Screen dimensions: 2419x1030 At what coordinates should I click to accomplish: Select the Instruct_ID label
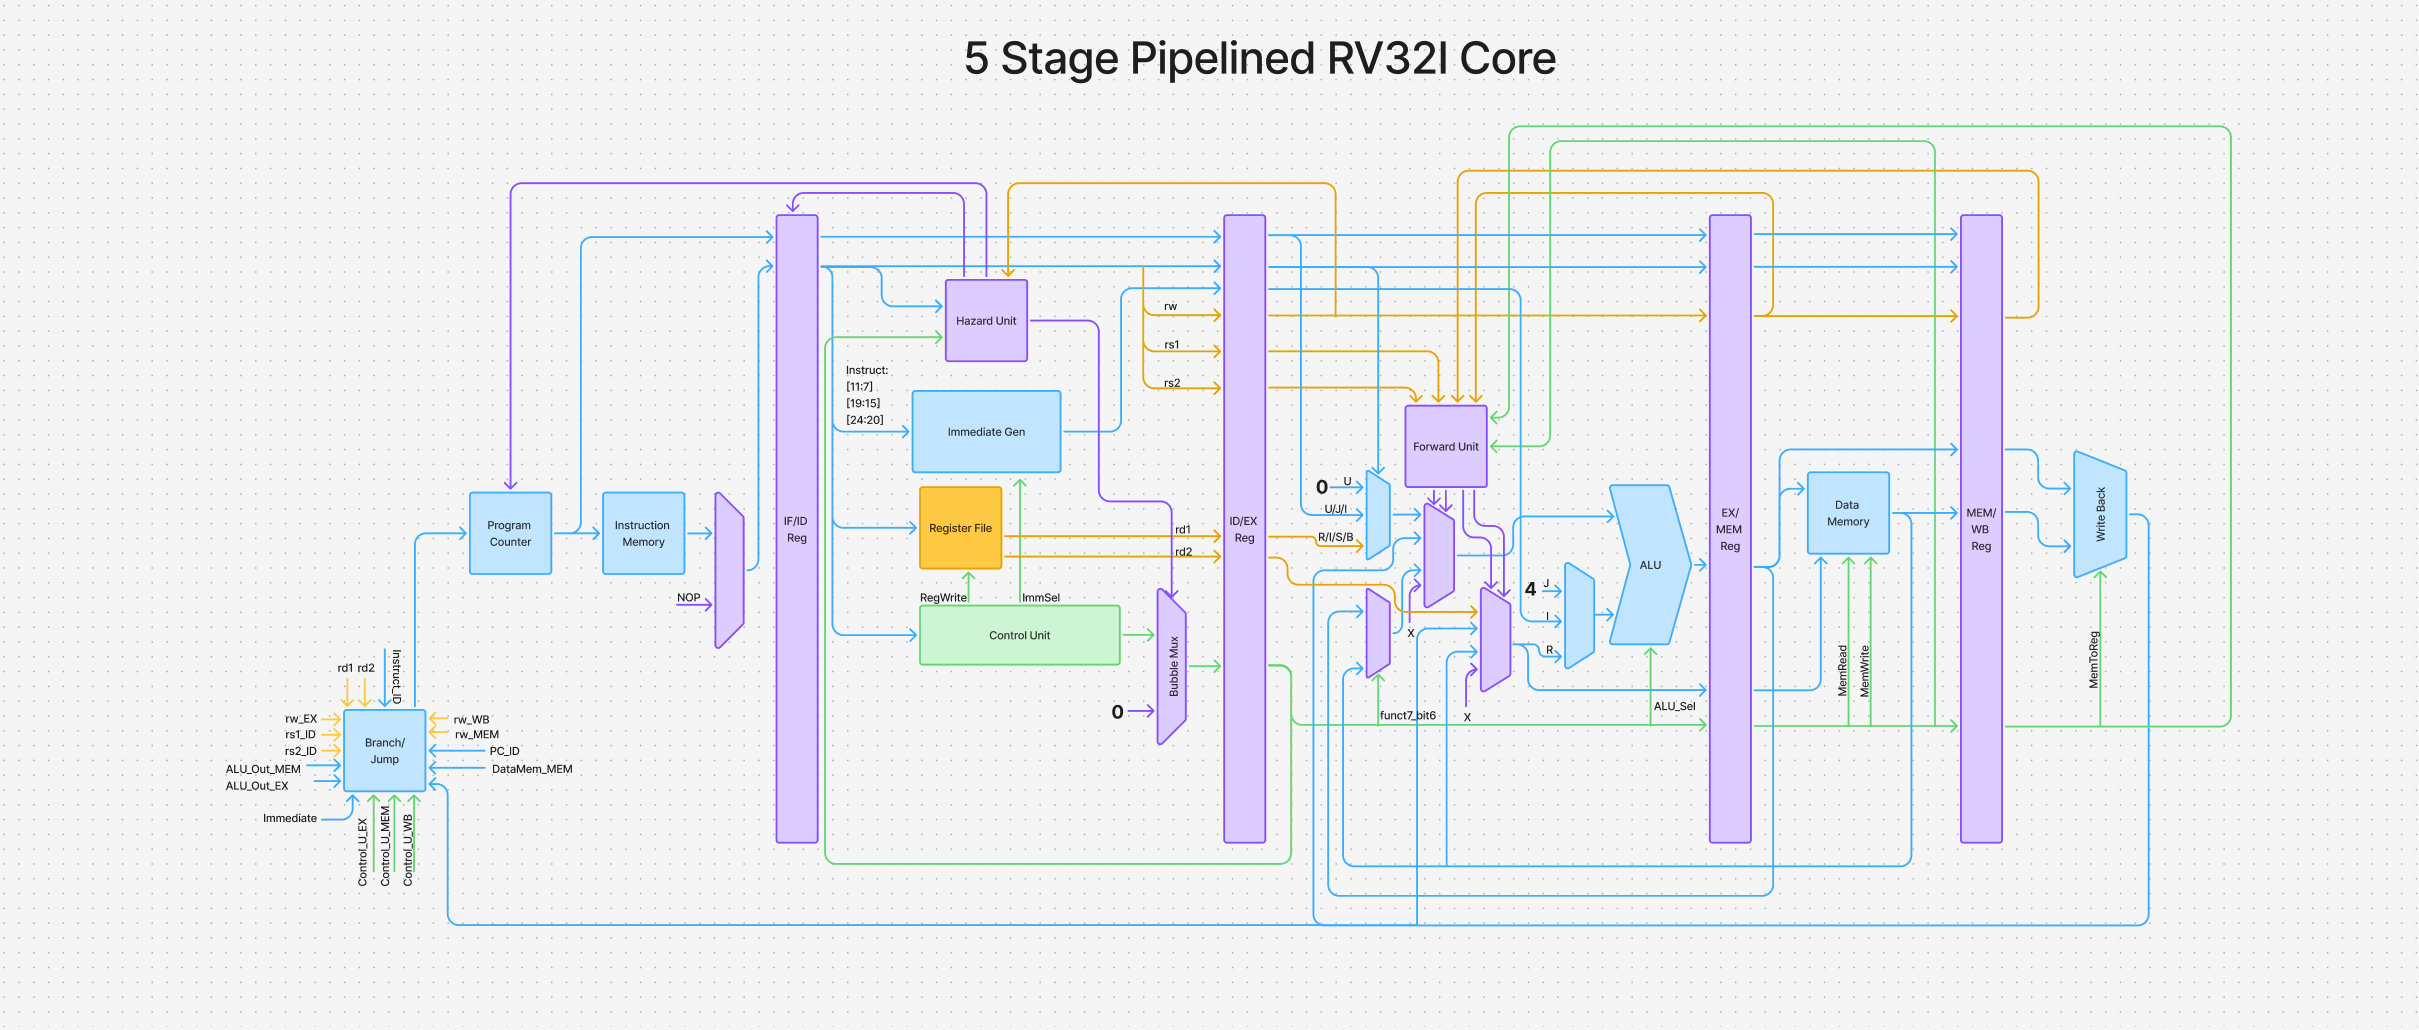click(x=397, y=677)
